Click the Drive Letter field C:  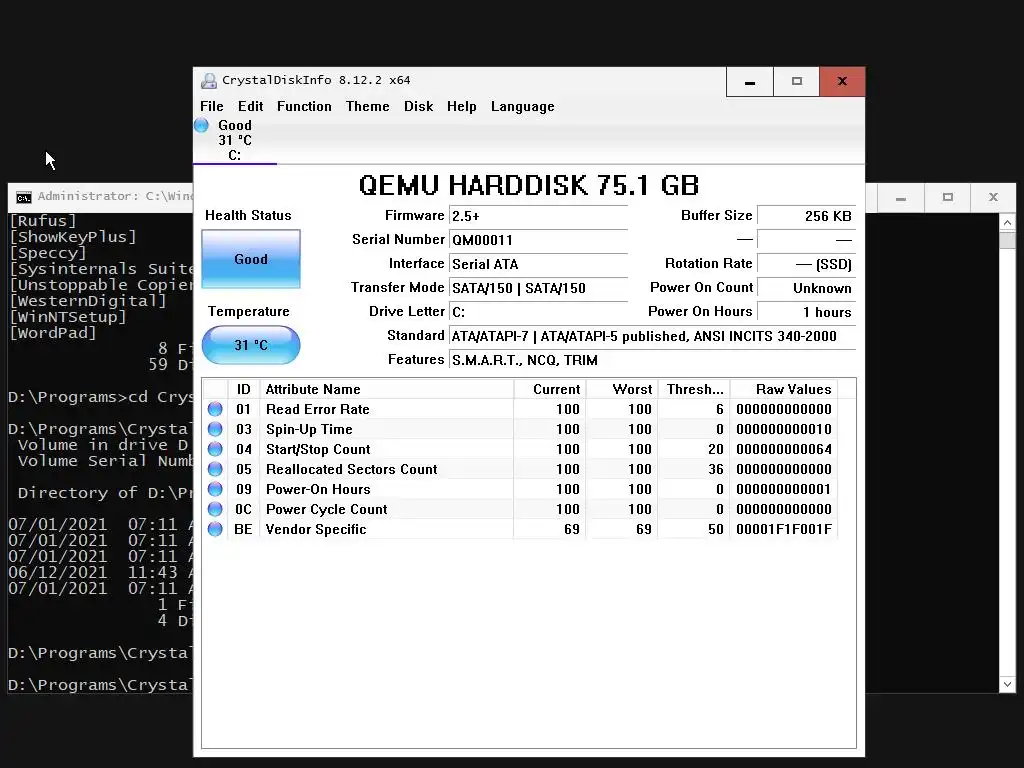tap(538, 312)
